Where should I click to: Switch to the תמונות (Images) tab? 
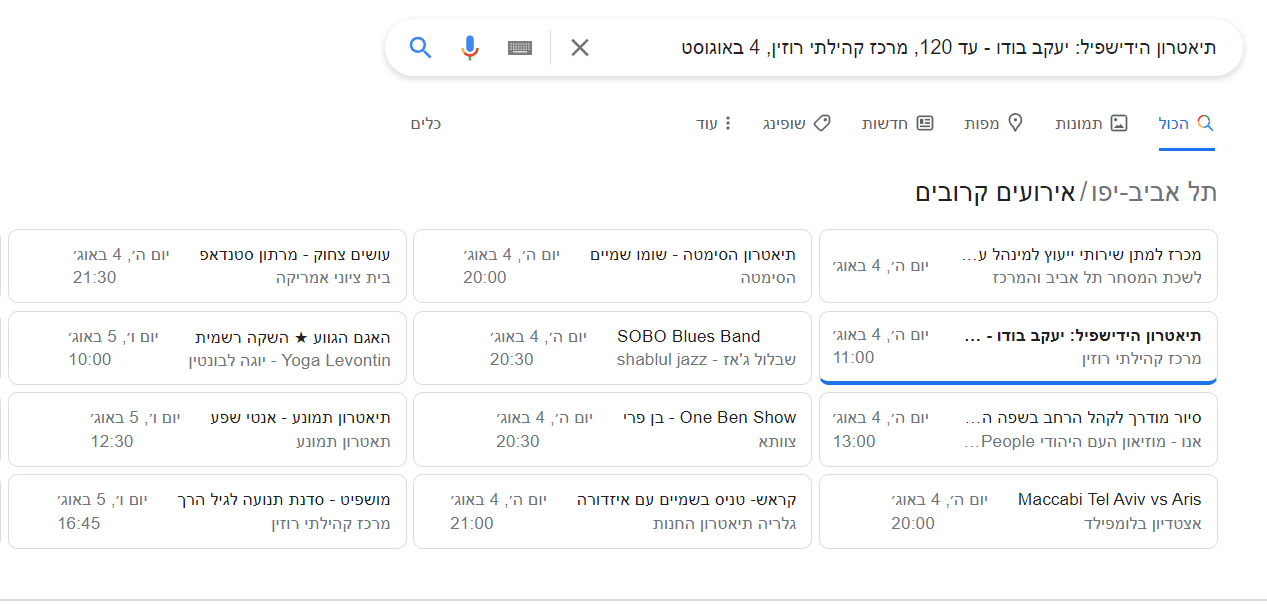[1091, 123]
